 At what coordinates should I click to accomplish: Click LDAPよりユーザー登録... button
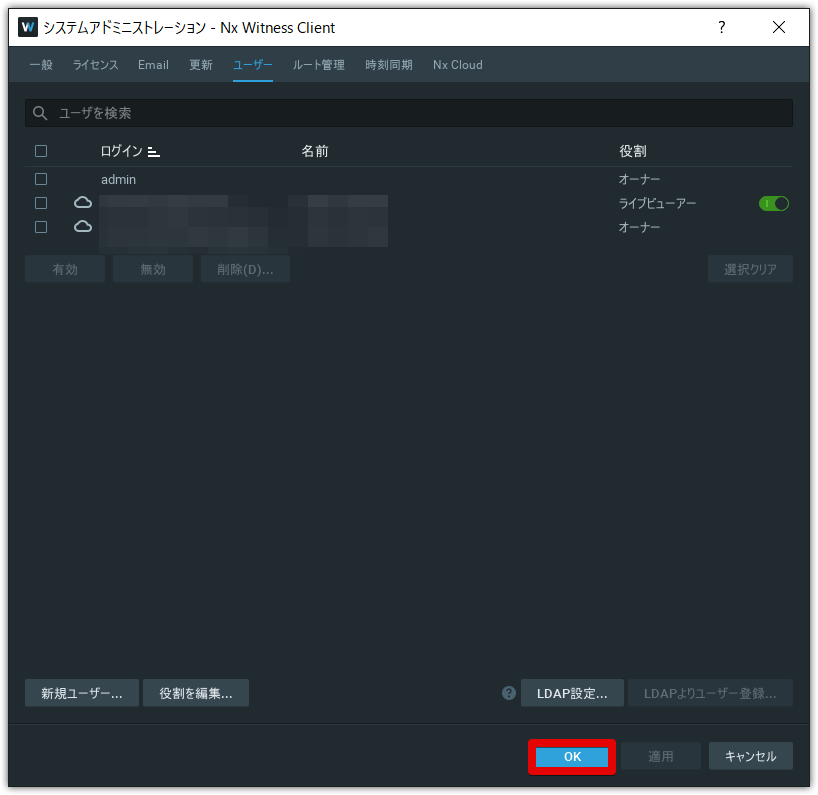point(710,693)
